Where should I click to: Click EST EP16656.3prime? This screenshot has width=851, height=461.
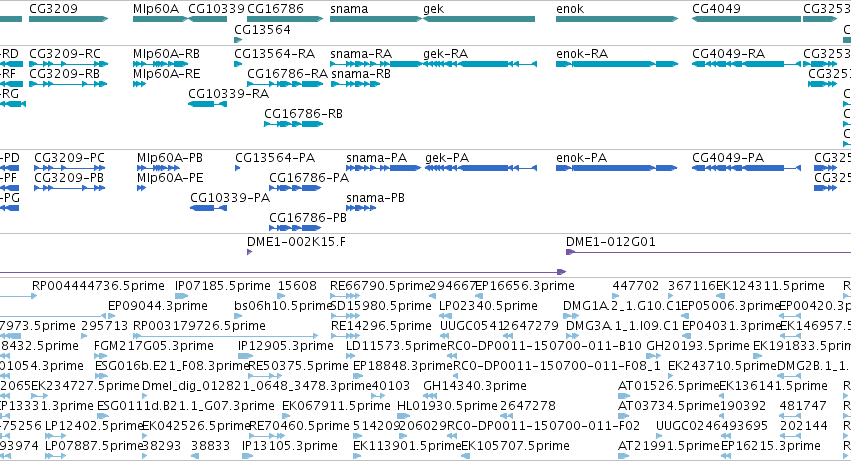[x=525, y=286]
